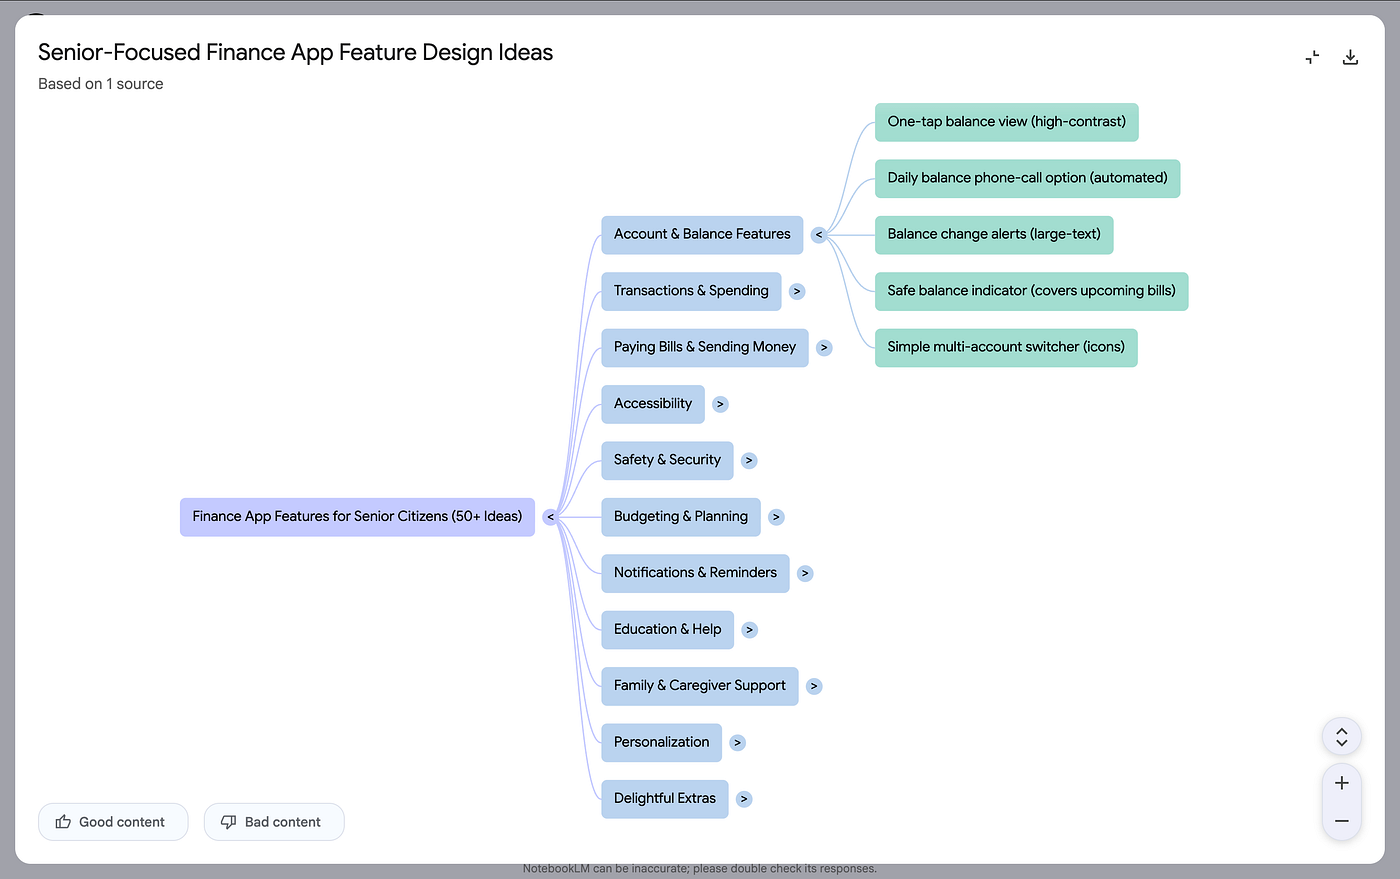Click the Education & Help node
The width and height of the screenshot is (1400, 879).
(x=667, y=630)
